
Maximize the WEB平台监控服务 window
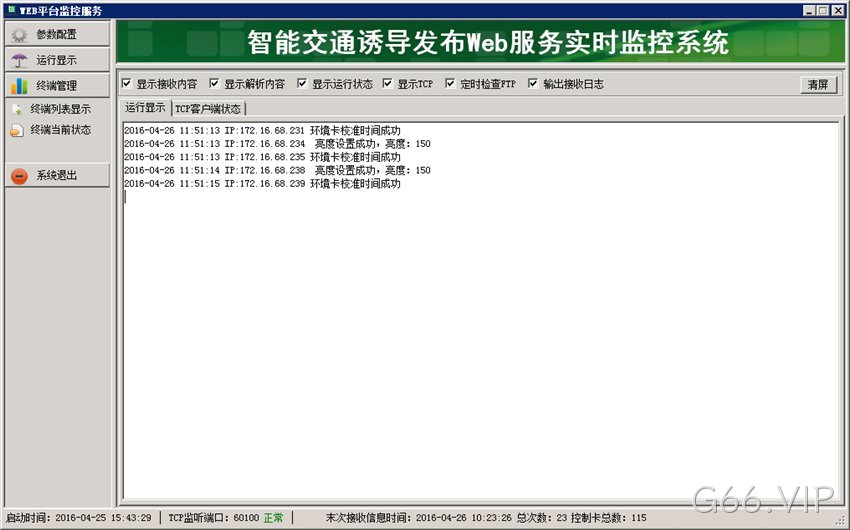pyautogui.click(x=823, y=10)
